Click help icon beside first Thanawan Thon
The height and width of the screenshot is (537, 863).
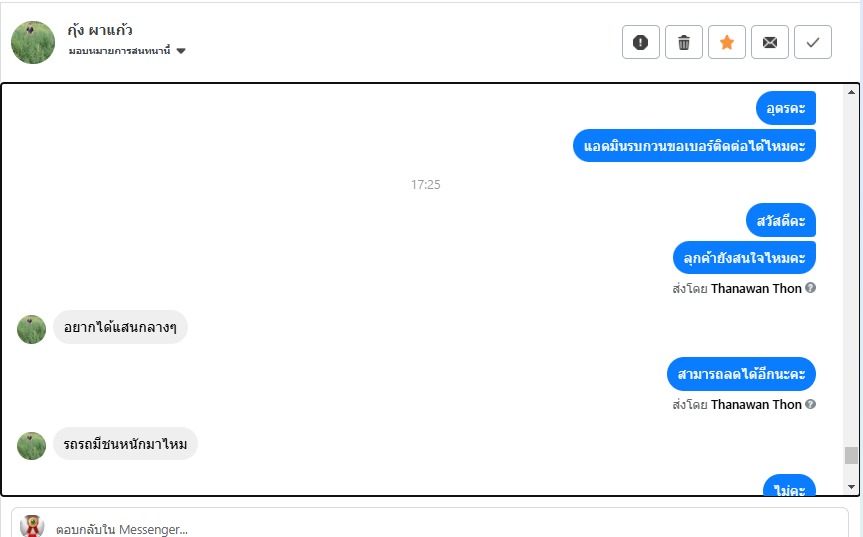click(810, 288)
